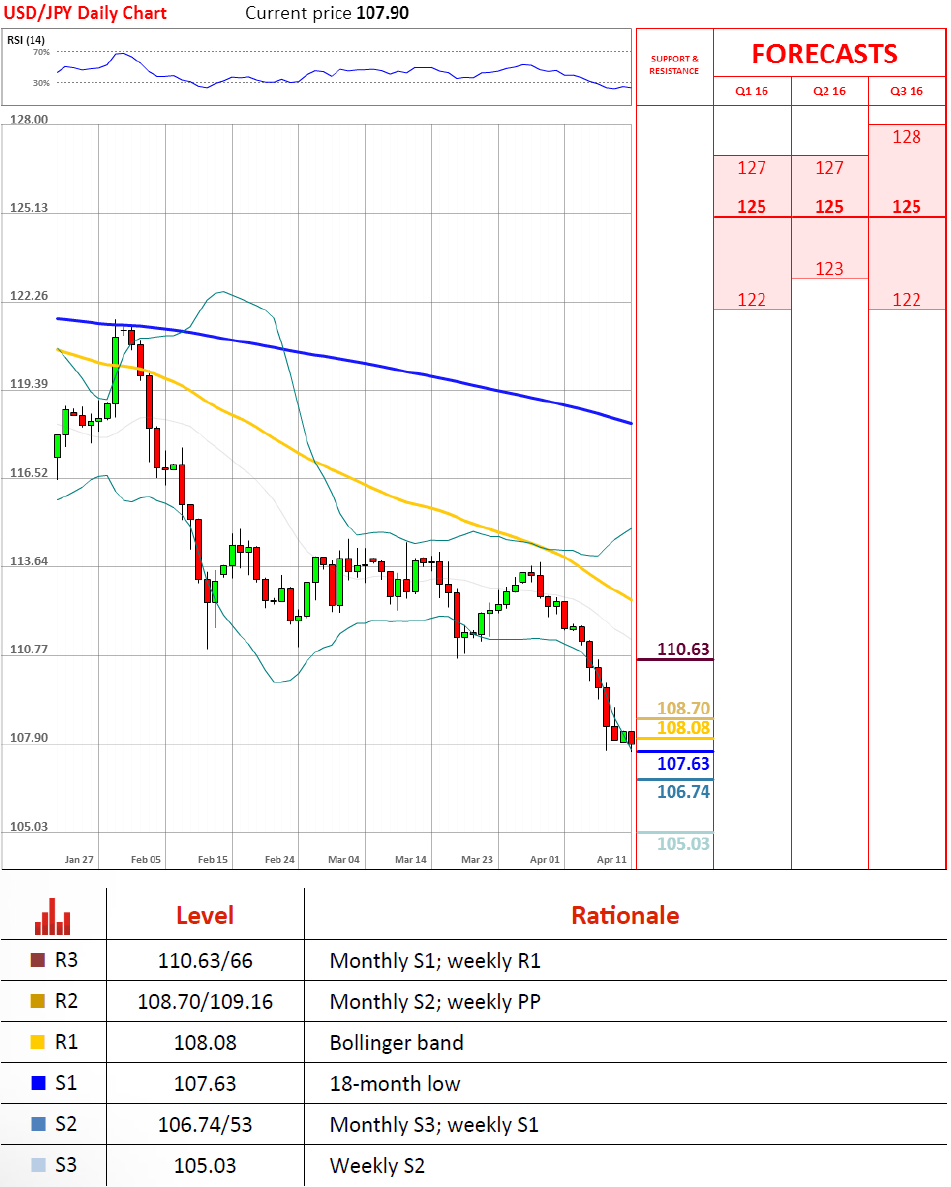Click the 122.26 price axis label
This screenshot has height=1187, width=951.
point(29,295)
